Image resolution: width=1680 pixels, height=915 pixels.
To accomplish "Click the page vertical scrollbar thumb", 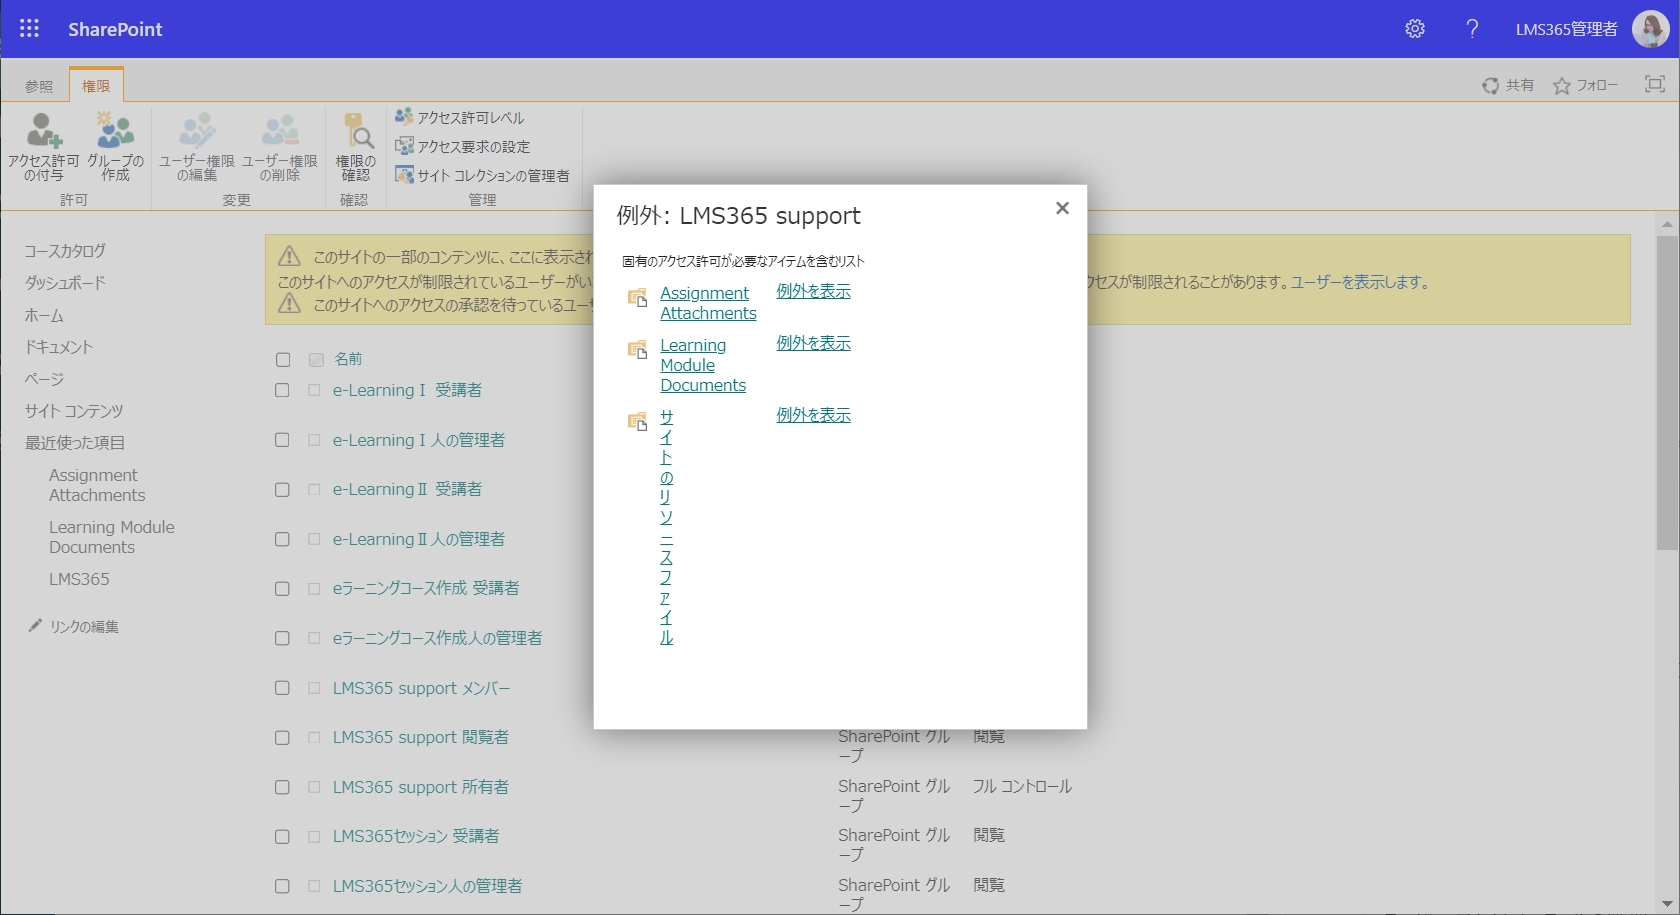I will tap(1666, 392).
